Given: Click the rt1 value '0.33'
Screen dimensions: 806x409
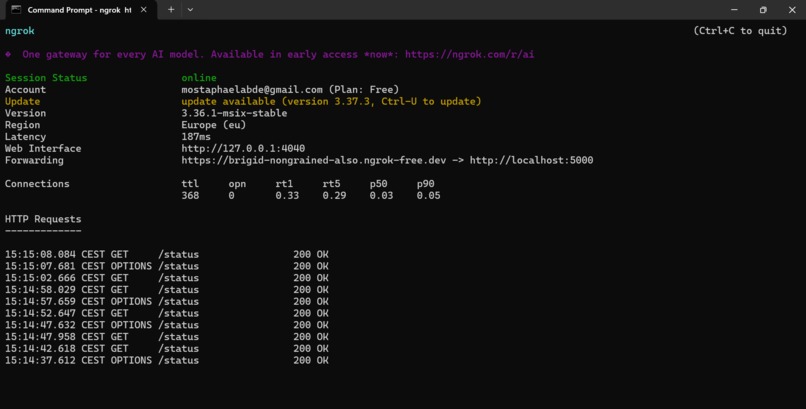Looking at the screenshot, I should pos(287,196).
